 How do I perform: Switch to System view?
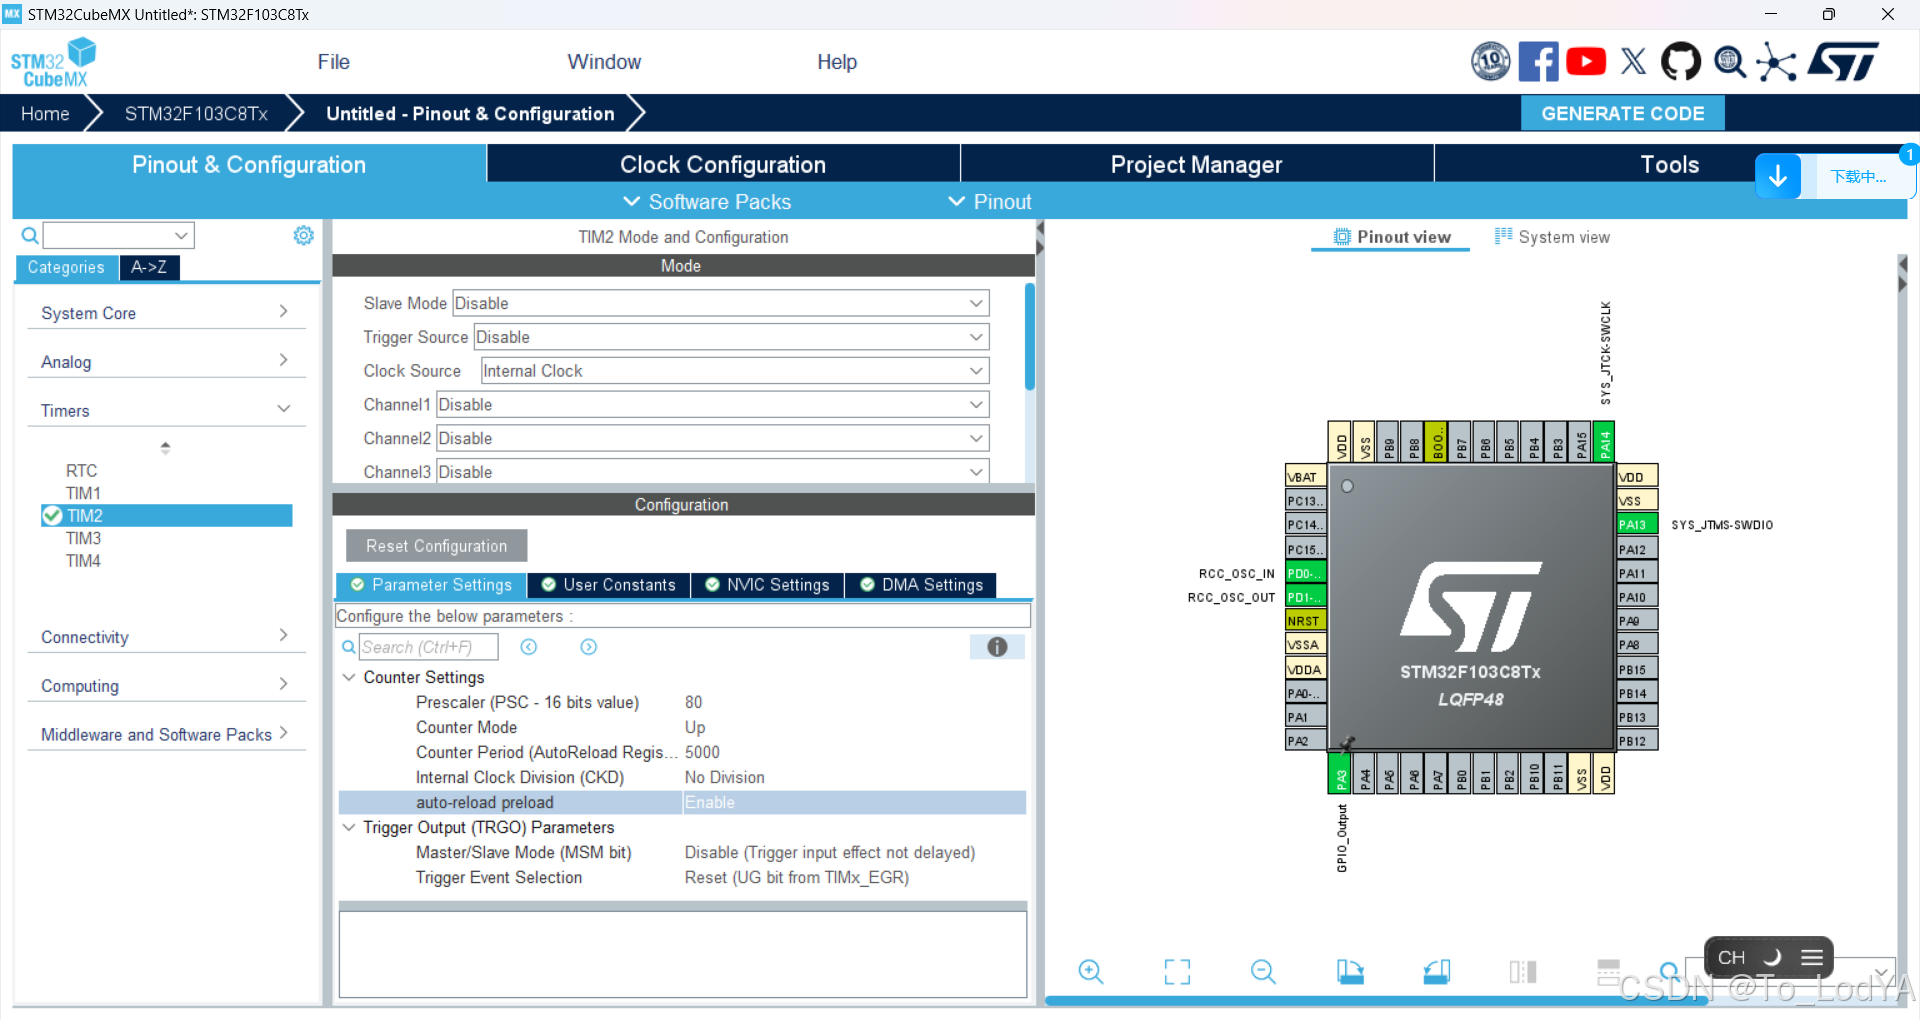[1552, 237]
